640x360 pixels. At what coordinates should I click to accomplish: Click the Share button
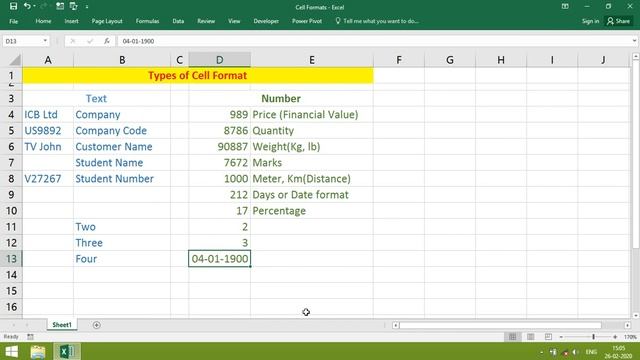[619, 21]
